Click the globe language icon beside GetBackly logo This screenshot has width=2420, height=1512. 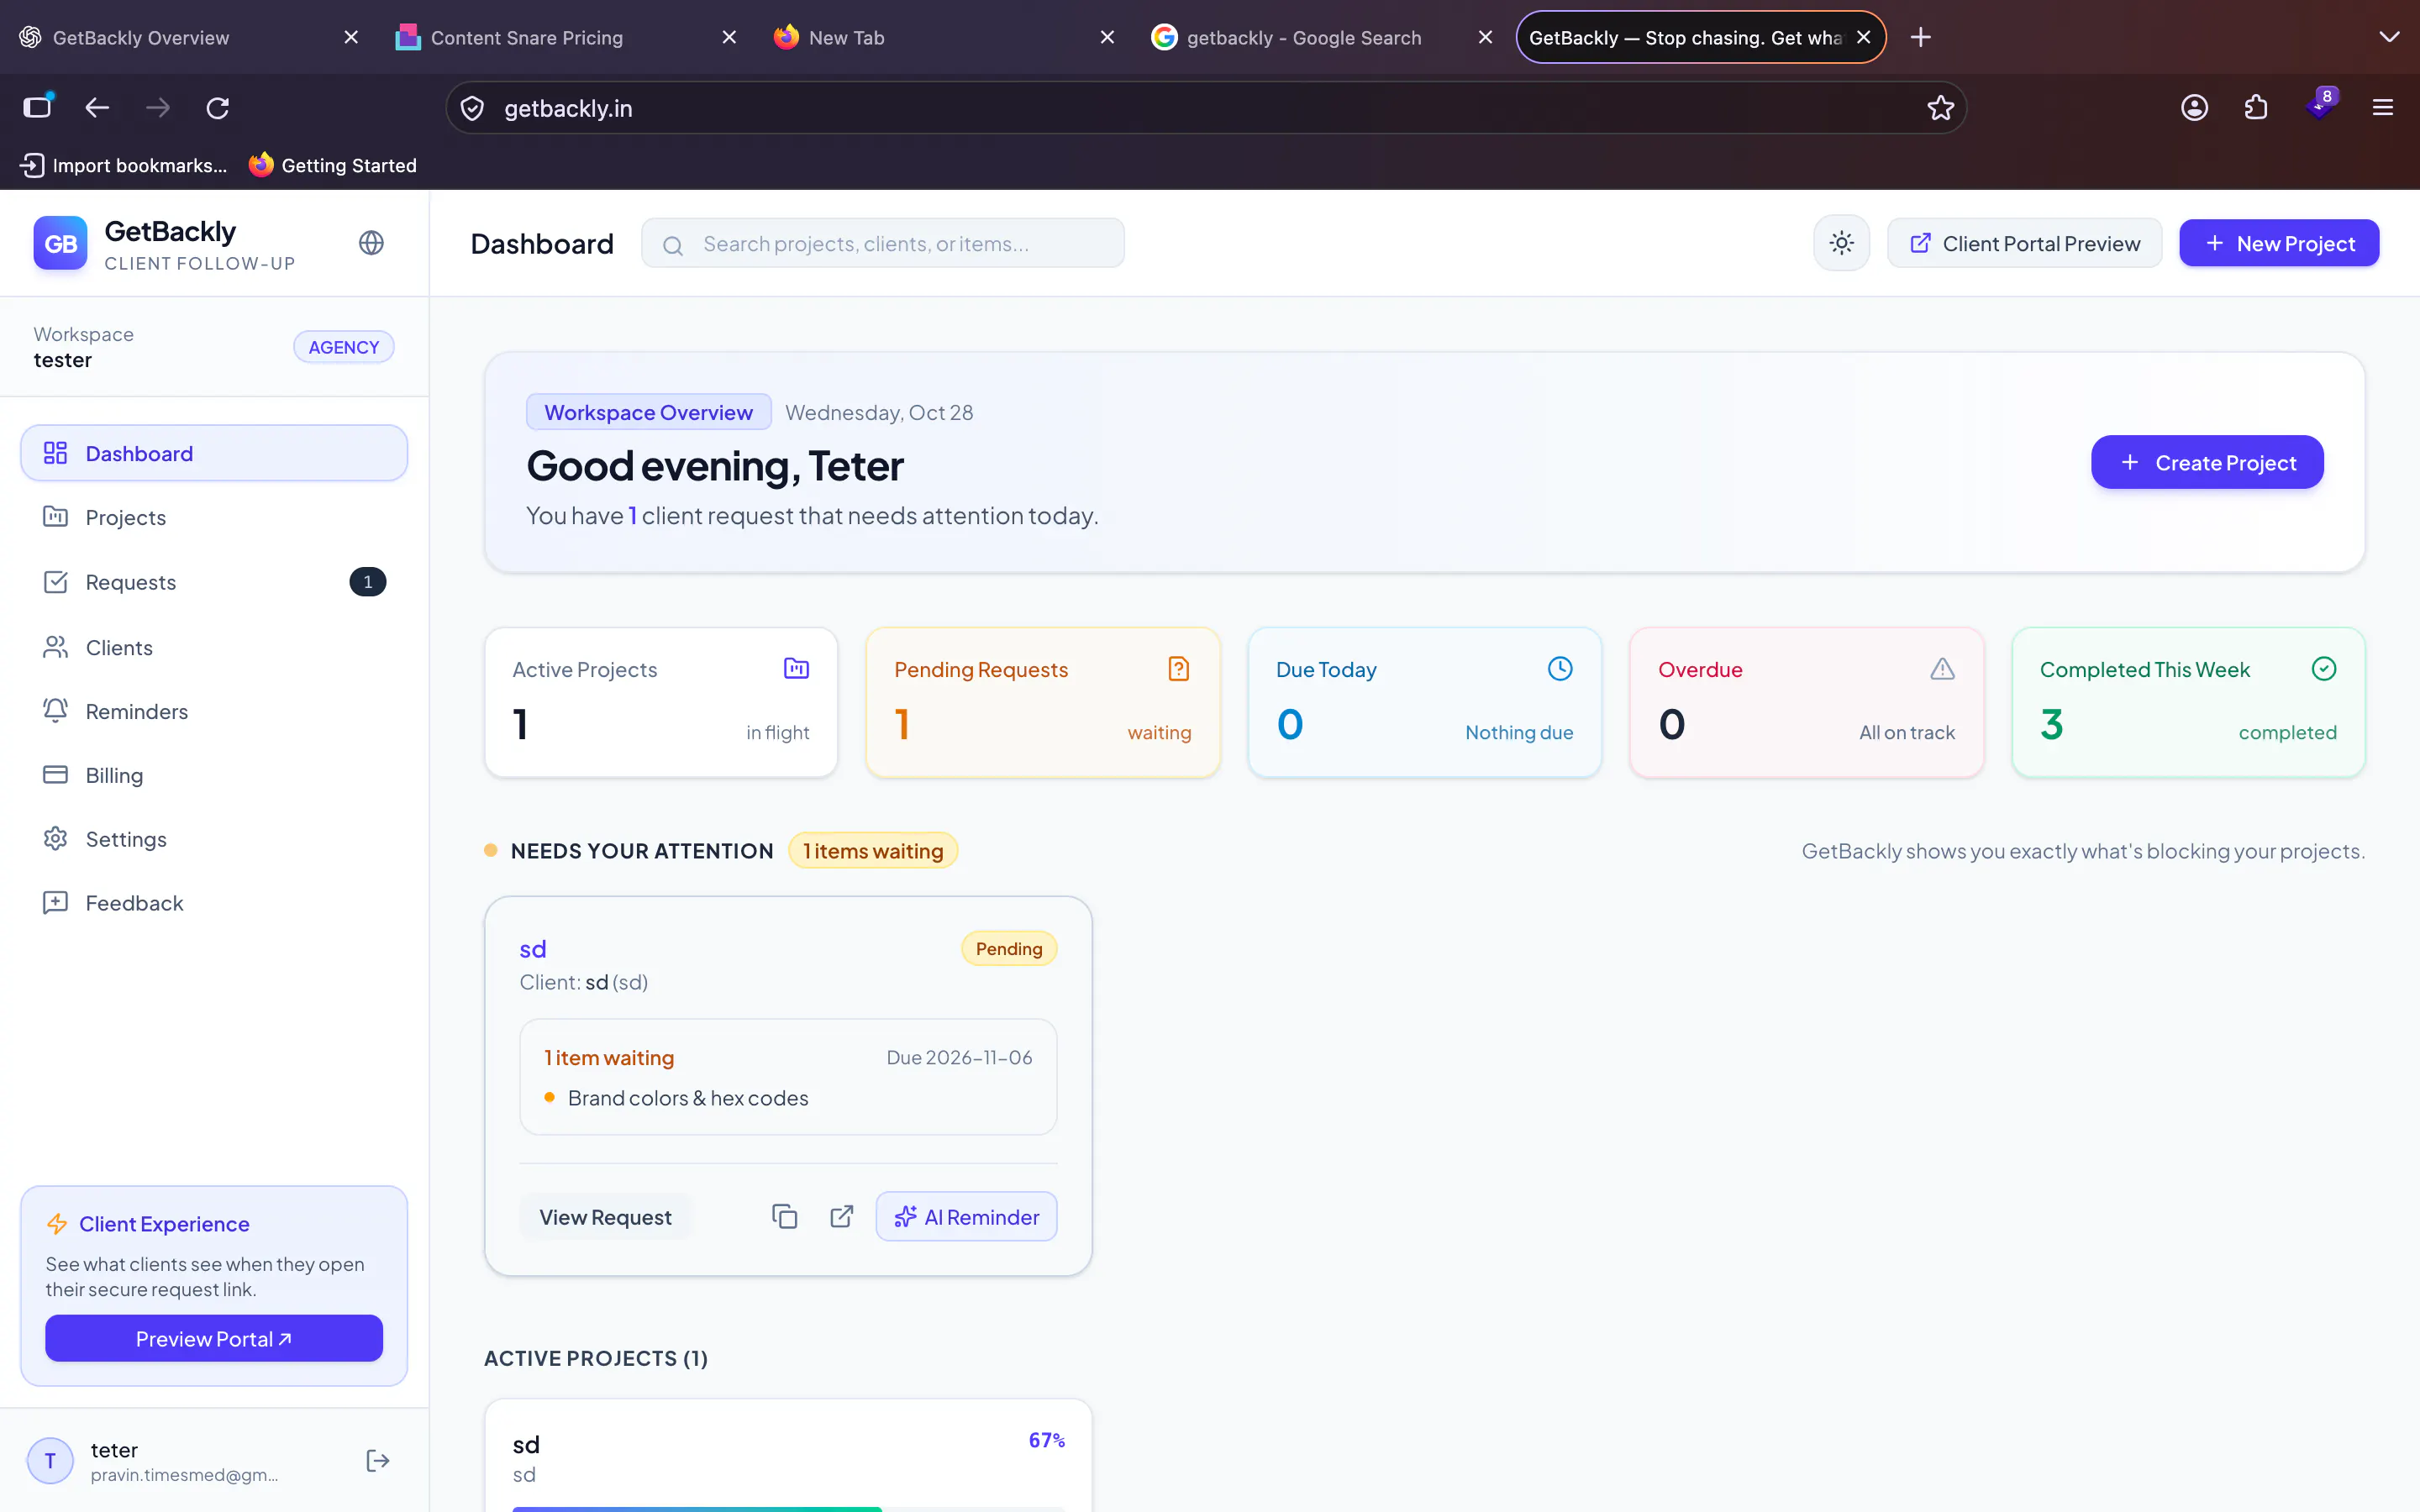(371, 243)
